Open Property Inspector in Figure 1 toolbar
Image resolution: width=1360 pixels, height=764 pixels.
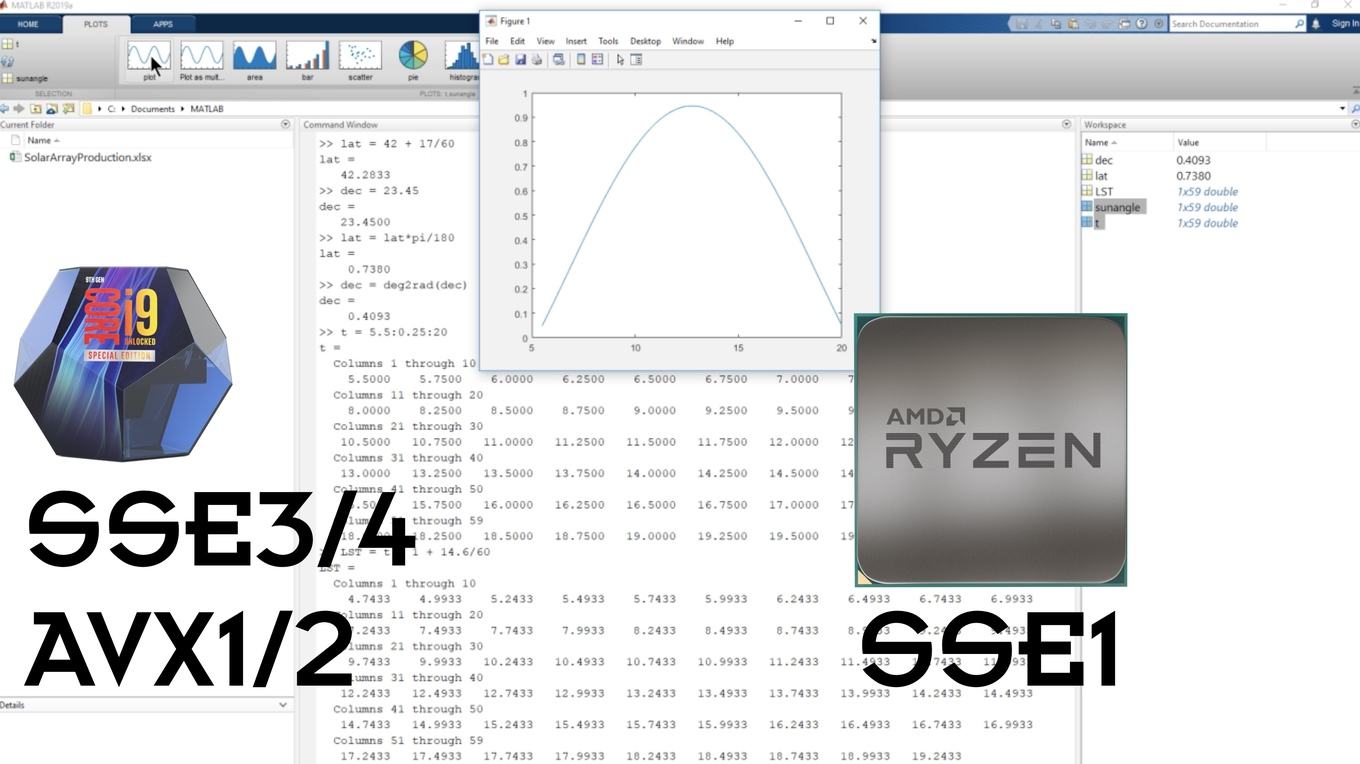click(636, 60)
